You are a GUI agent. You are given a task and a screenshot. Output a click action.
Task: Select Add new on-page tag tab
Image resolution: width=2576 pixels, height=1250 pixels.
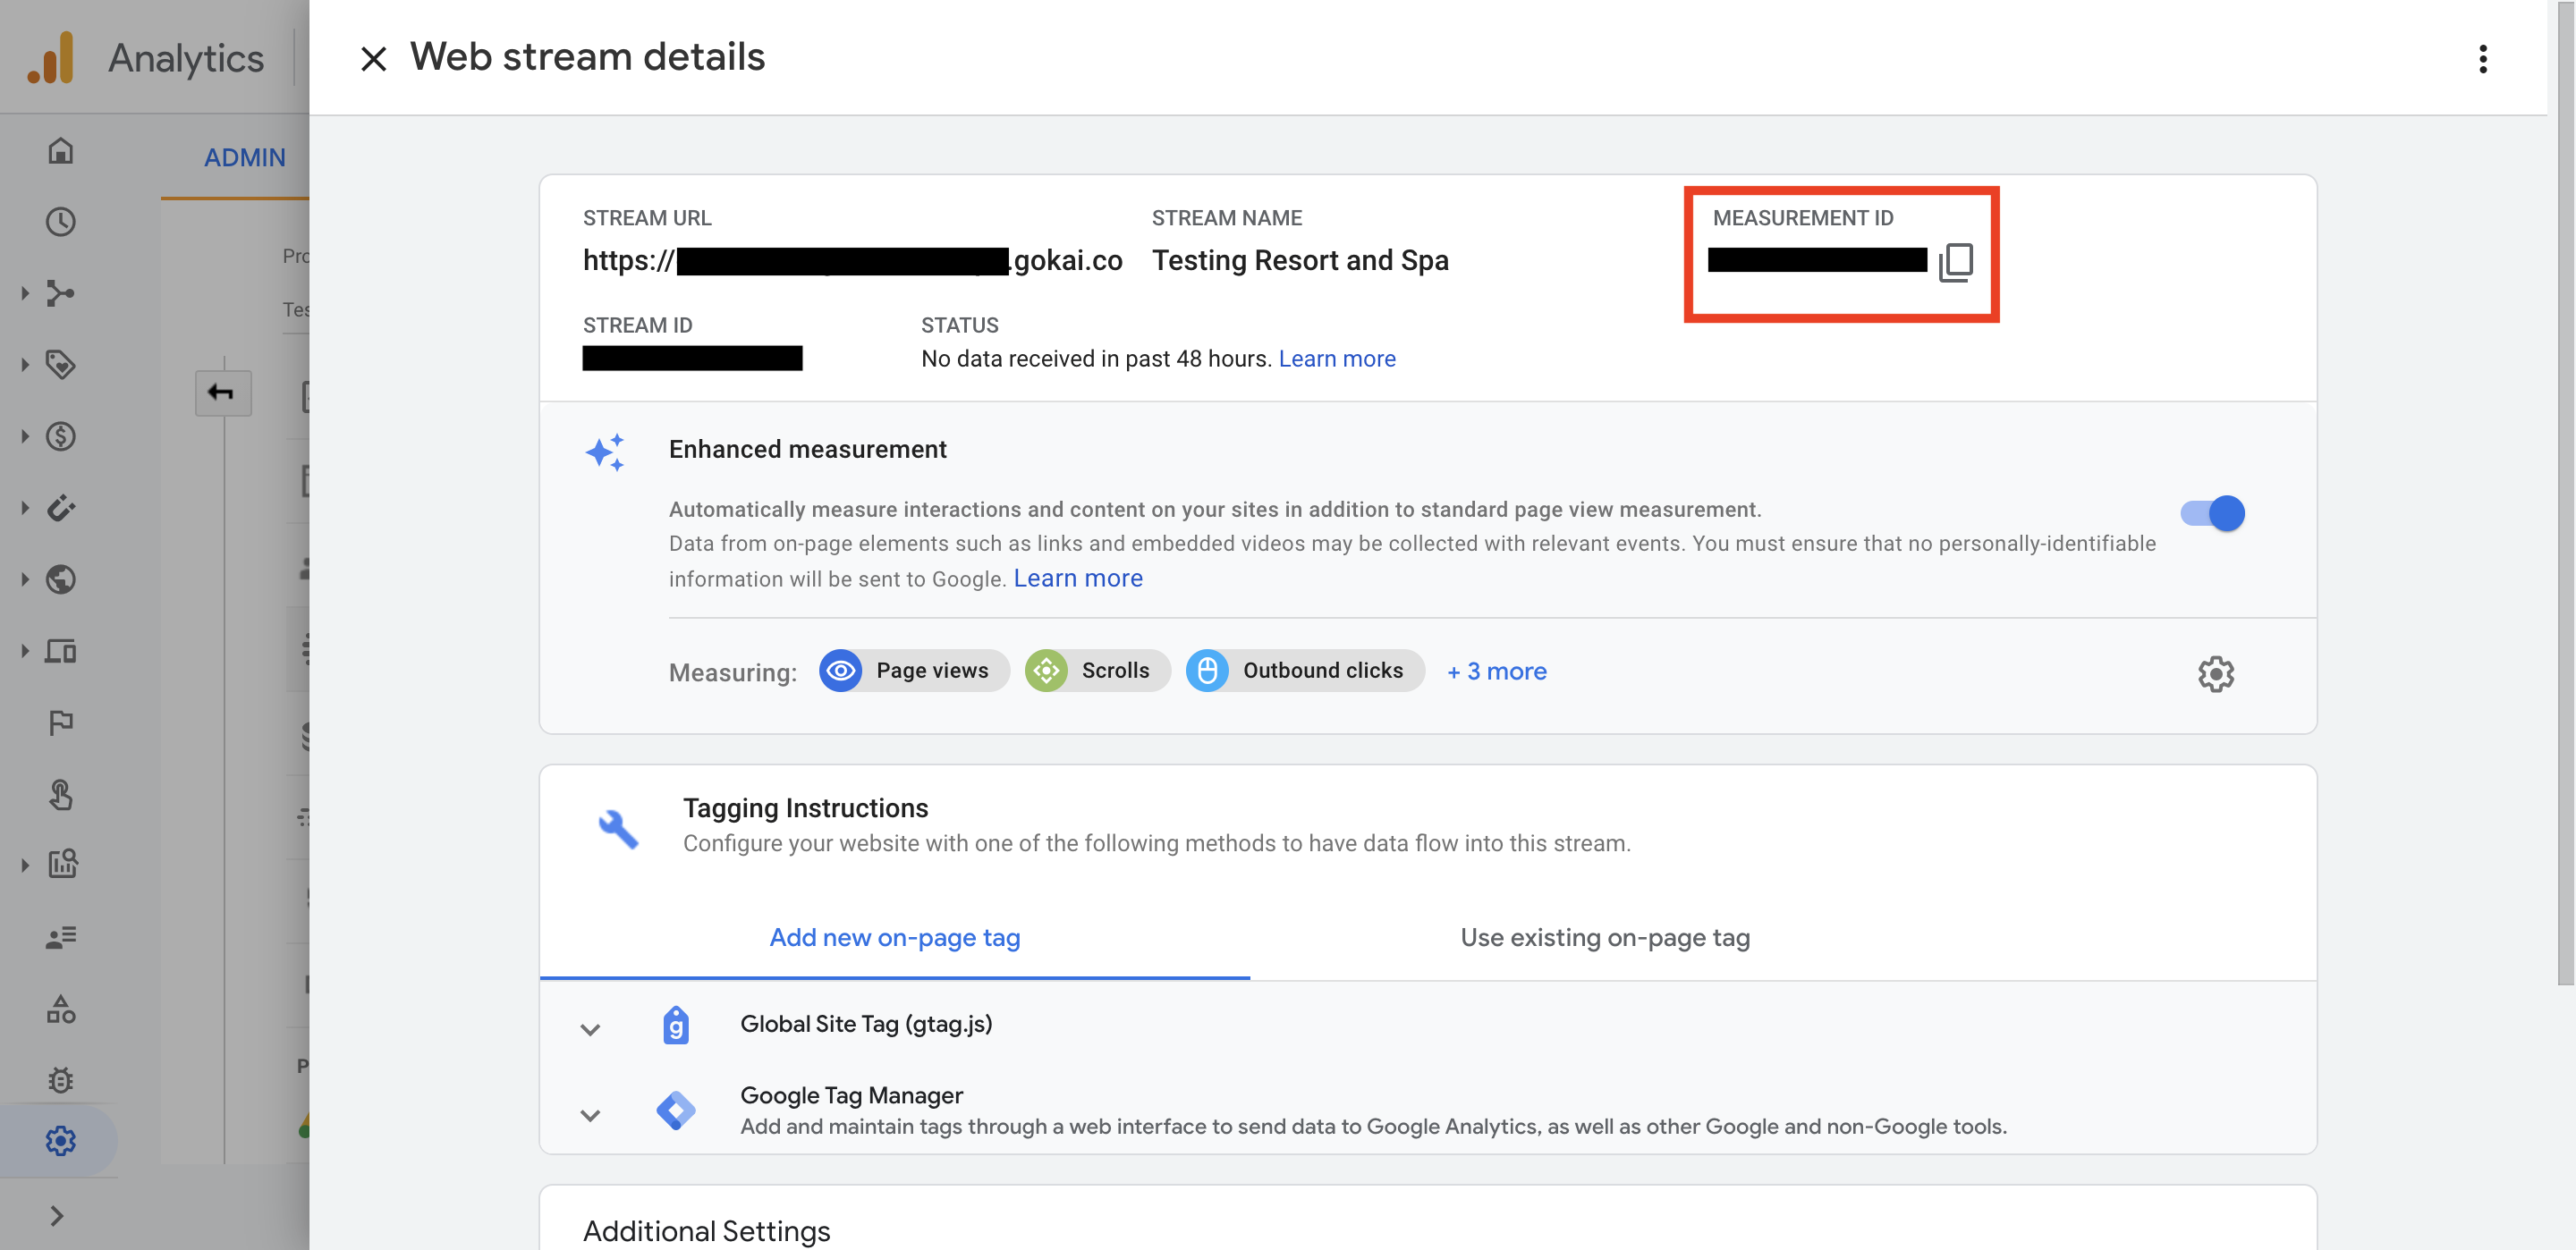click(894, 937)
